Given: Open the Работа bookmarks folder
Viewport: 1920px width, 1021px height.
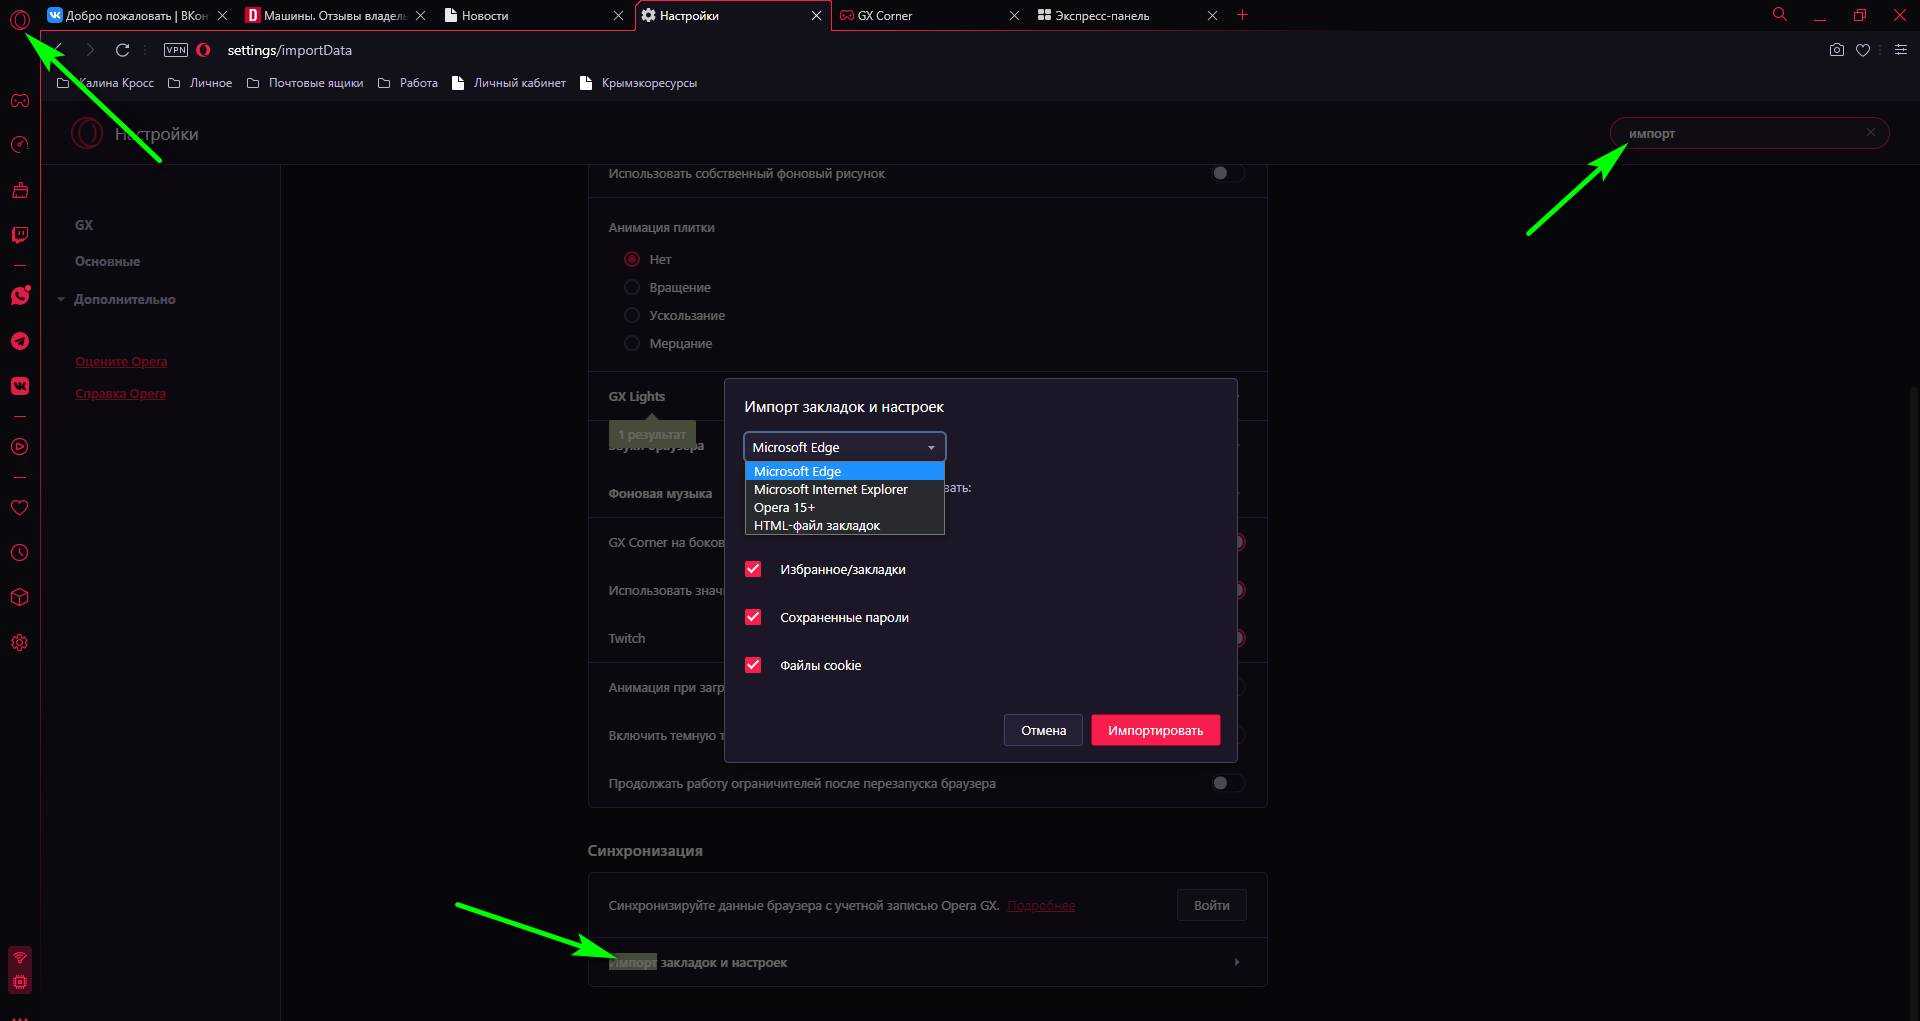Looking at the screenshot, I should (x=408, y=83).
